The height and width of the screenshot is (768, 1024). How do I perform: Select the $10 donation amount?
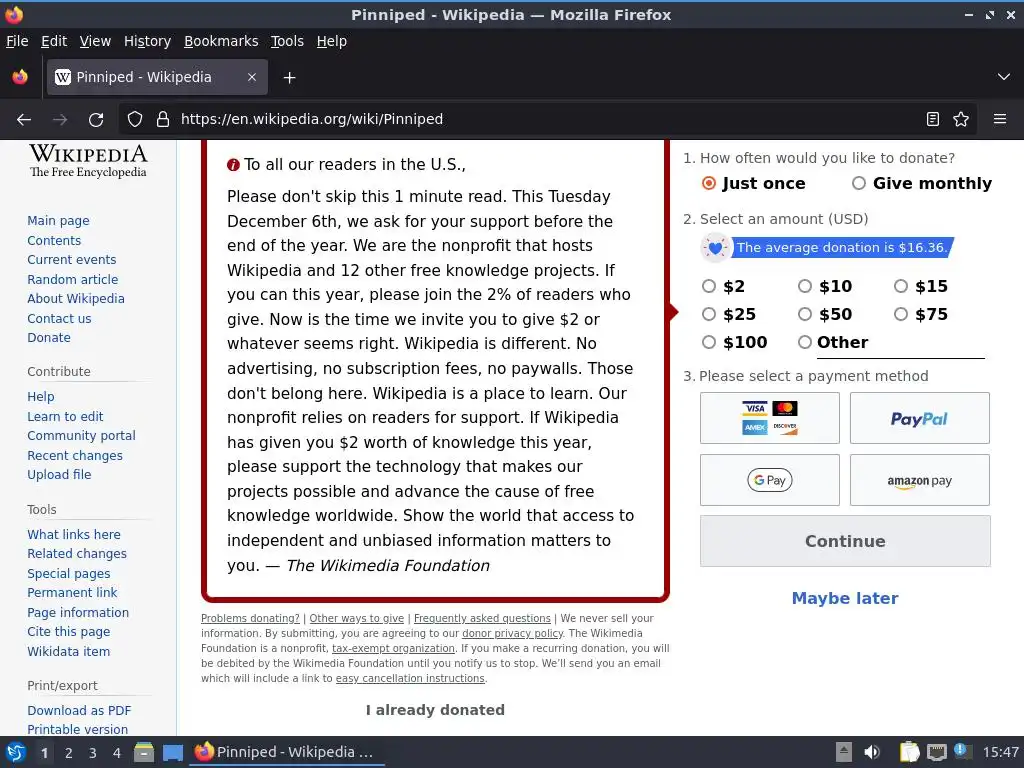click(x=805, y=286)
